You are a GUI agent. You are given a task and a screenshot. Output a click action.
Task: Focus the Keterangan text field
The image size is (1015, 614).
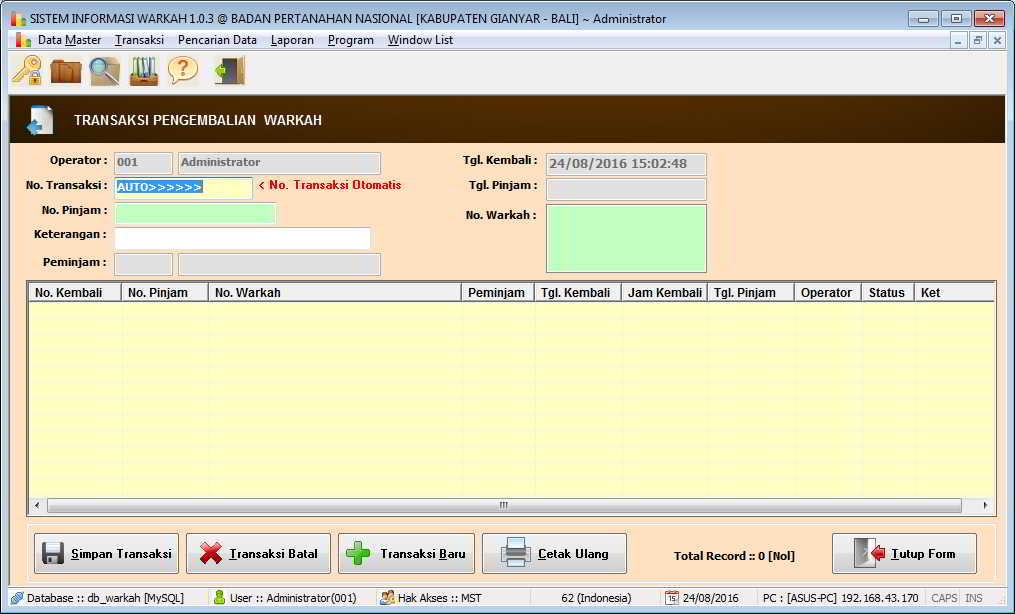point(242,238)
